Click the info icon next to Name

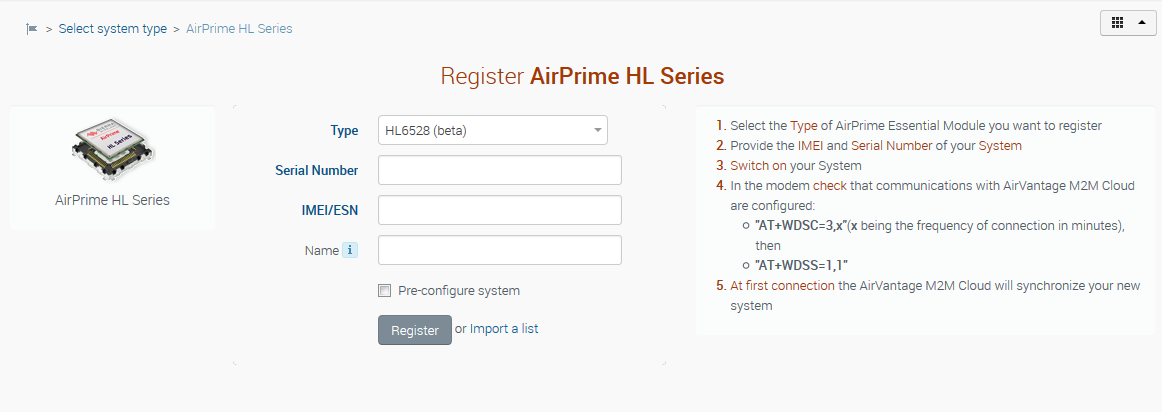coord(350,250)
